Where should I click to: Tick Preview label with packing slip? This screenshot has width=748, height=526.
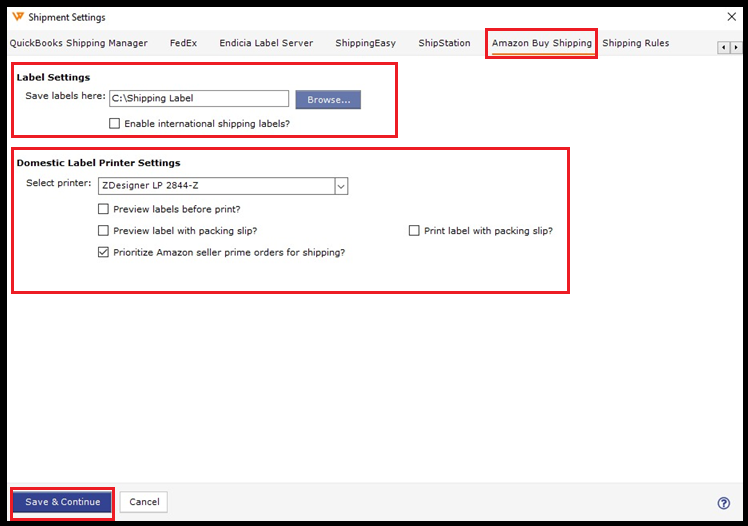pyautogui.click(x=103, y=231)
